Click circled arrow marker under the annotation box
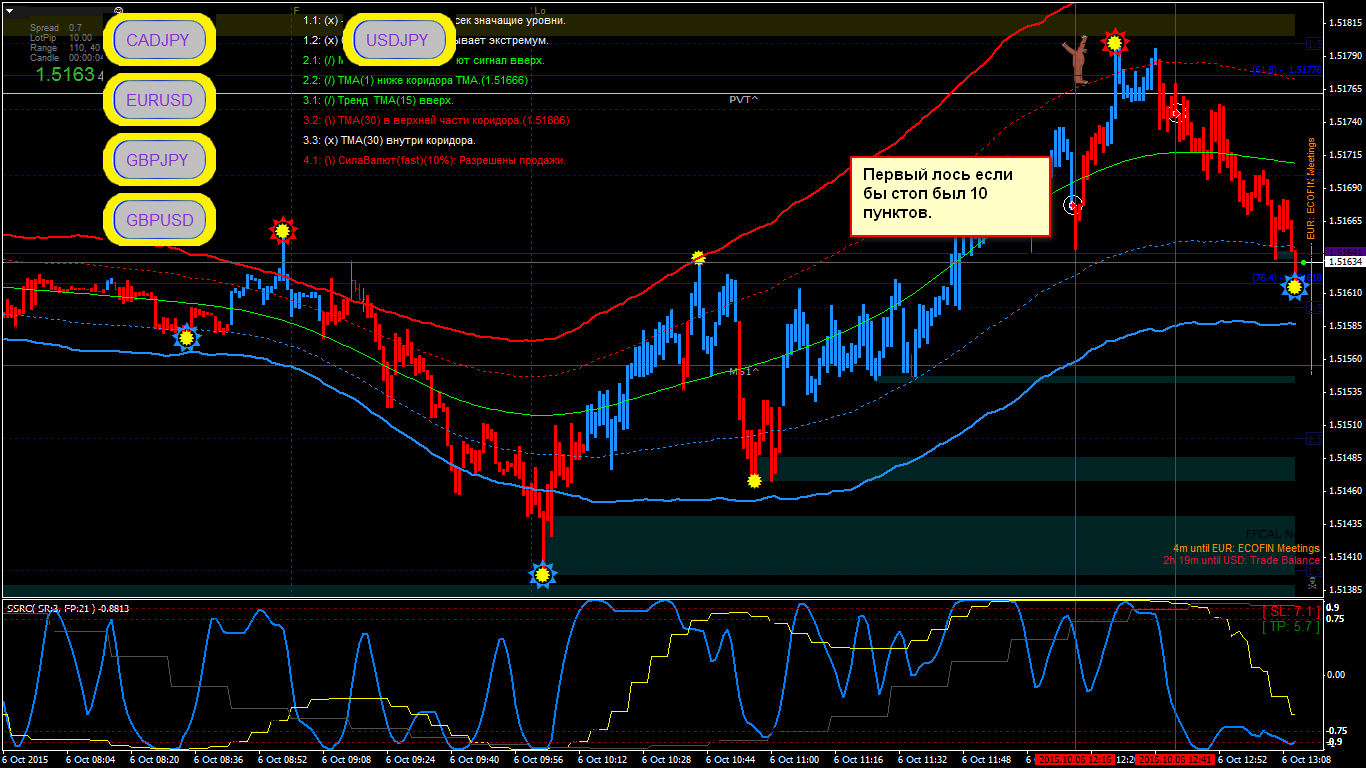Image resolution: width=1366 pixels, height=768 pixels. [x=1073, y=205]
